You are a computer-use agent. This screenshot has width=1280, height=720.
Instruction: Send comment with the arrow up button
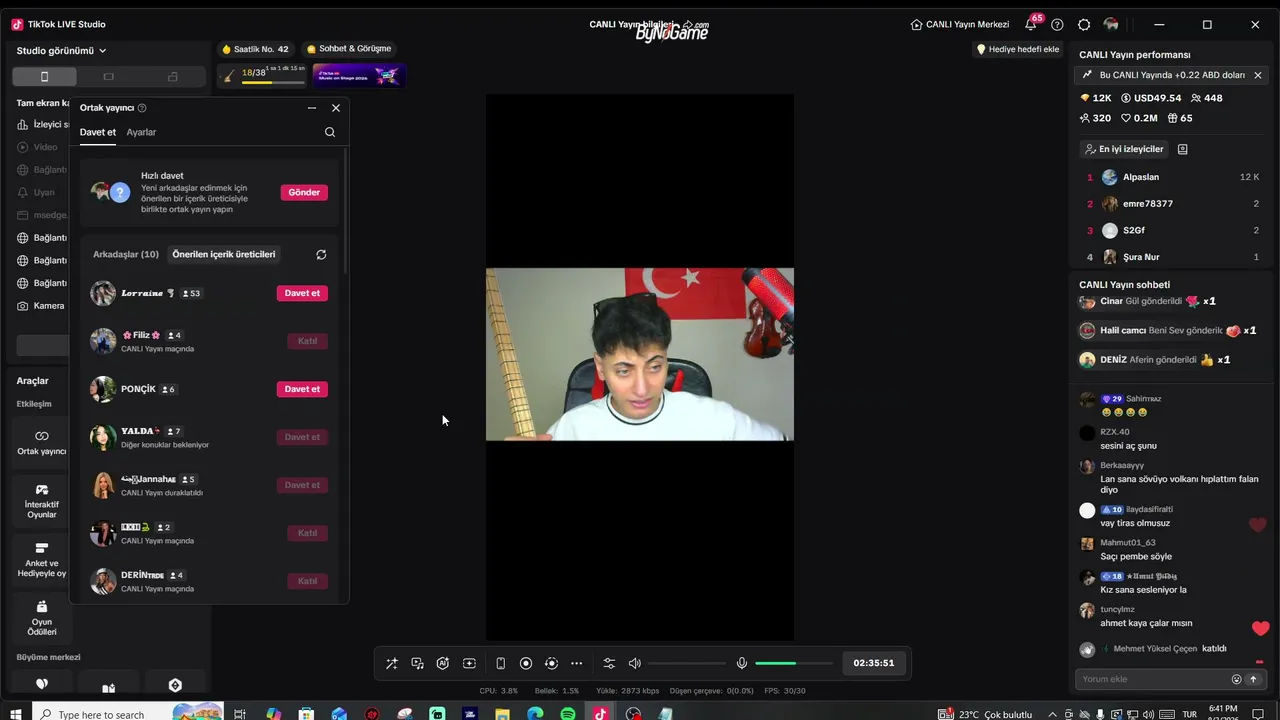coord(1253,679)
